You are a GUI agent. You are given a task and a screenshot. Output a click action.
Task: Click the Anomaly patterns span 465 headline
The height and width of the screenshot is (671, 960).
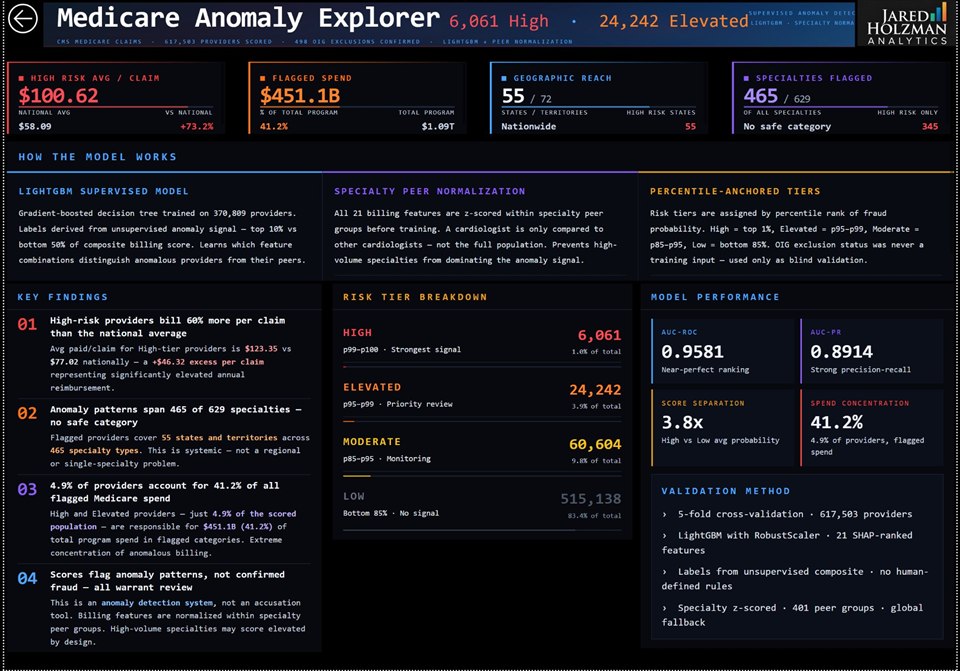click(175, 416)
